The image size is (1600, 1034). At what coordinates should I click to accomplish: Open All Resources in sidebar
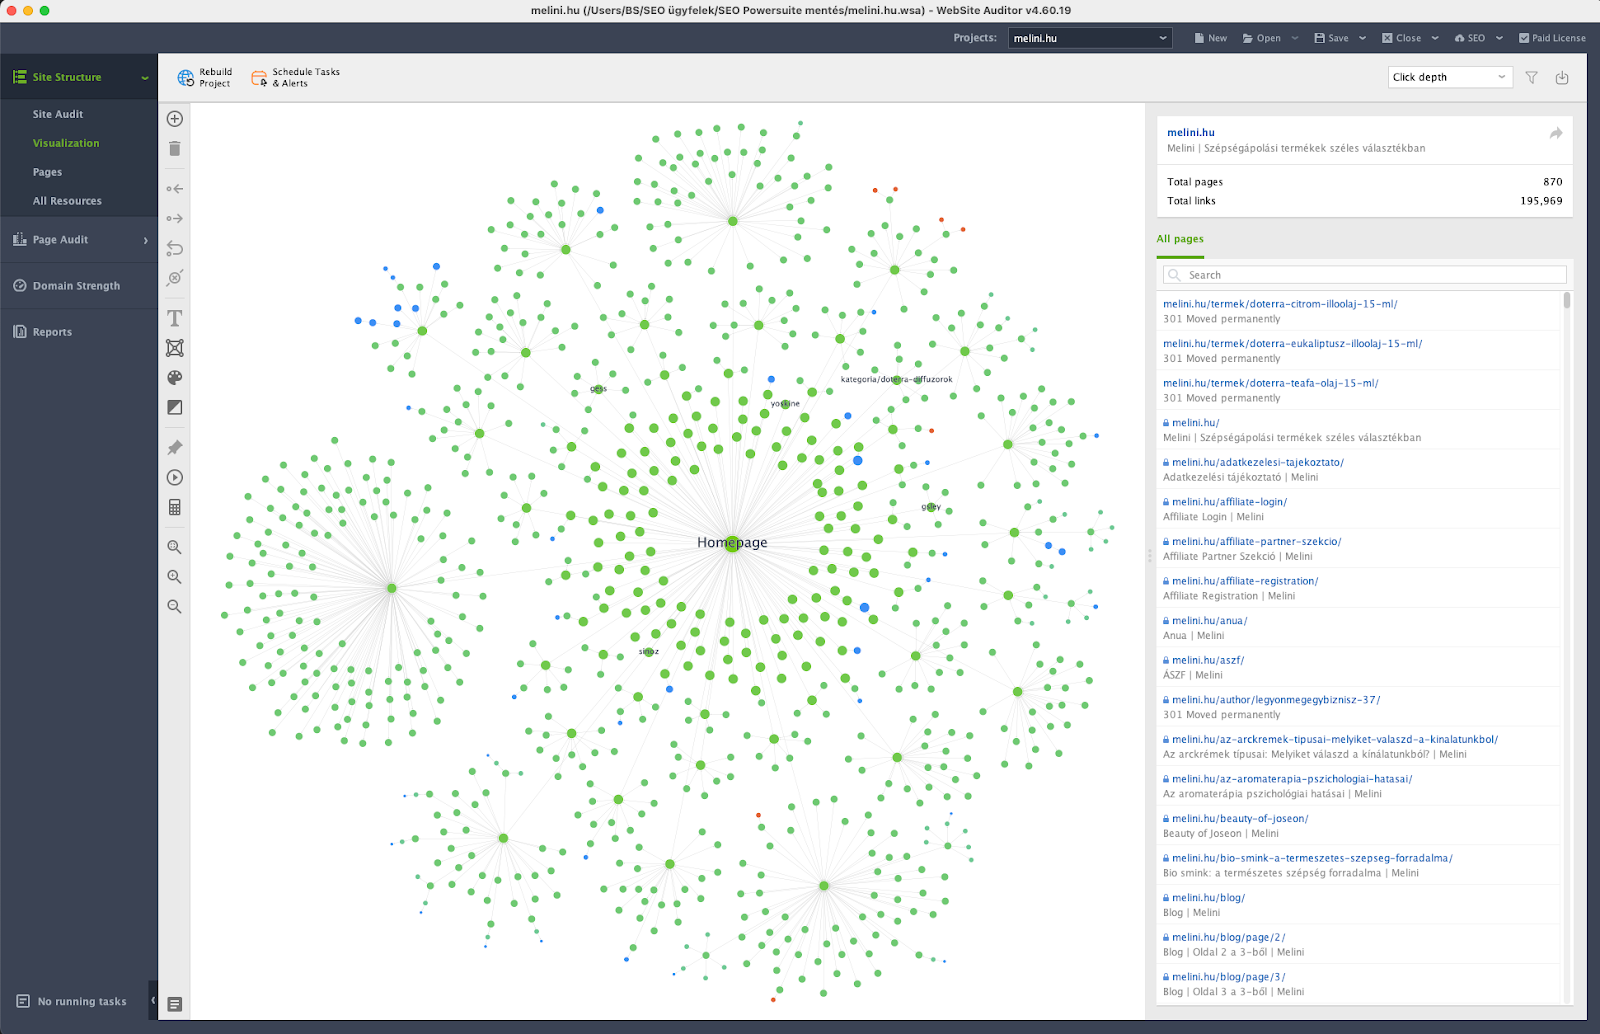[x=67, y=201]
